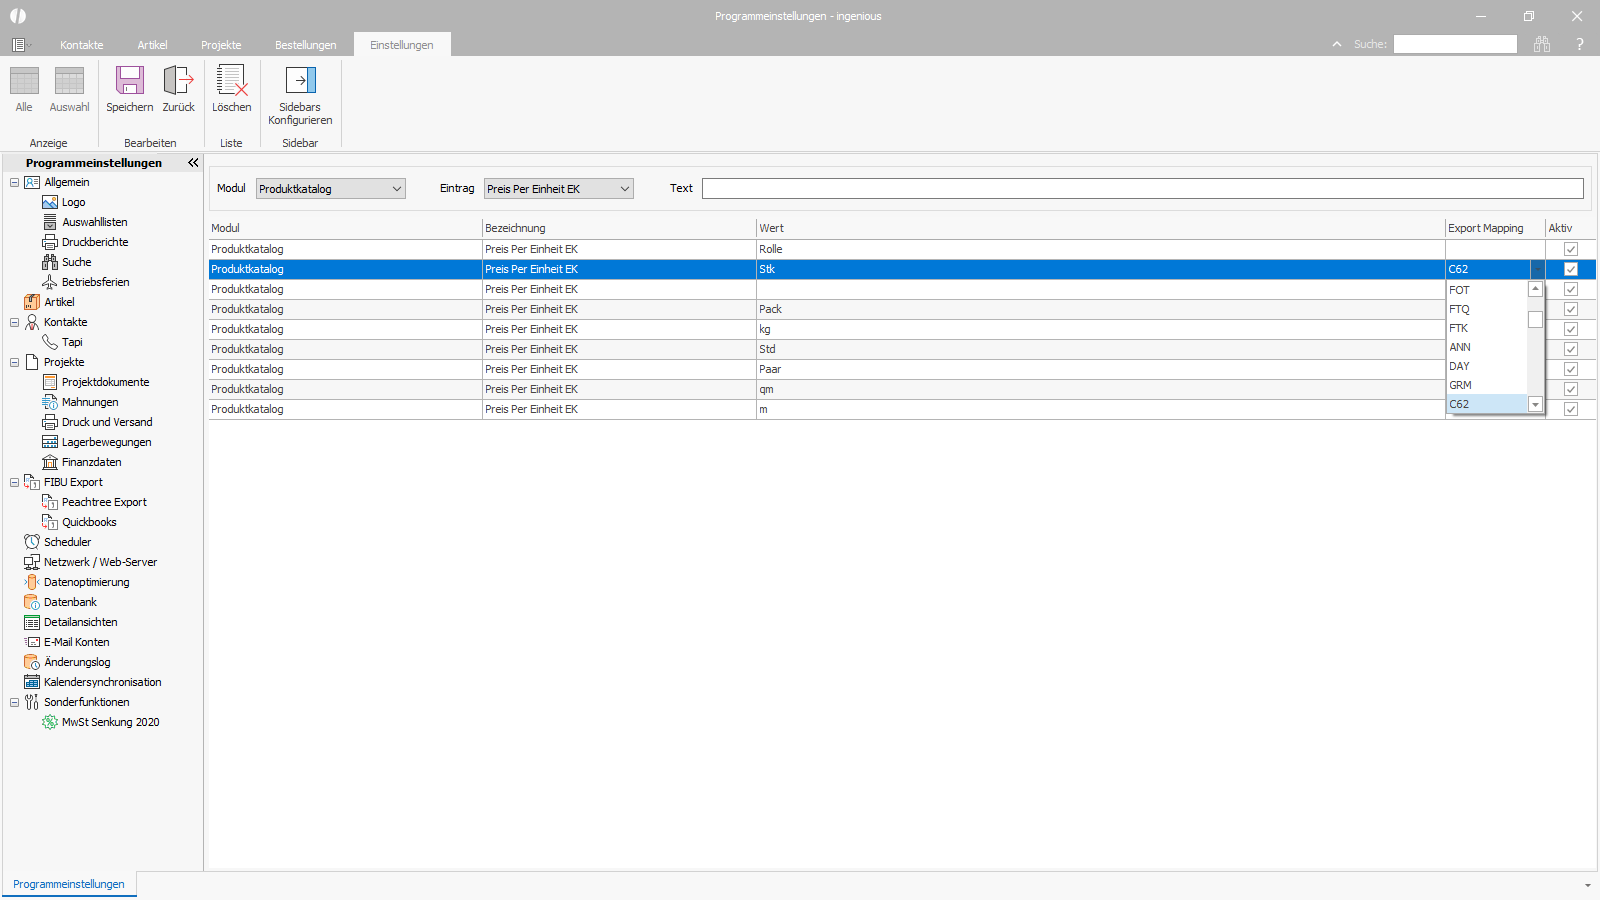Open Datenoptimierung settings
Screen dimensions: 1600x900
coord(86,582)
